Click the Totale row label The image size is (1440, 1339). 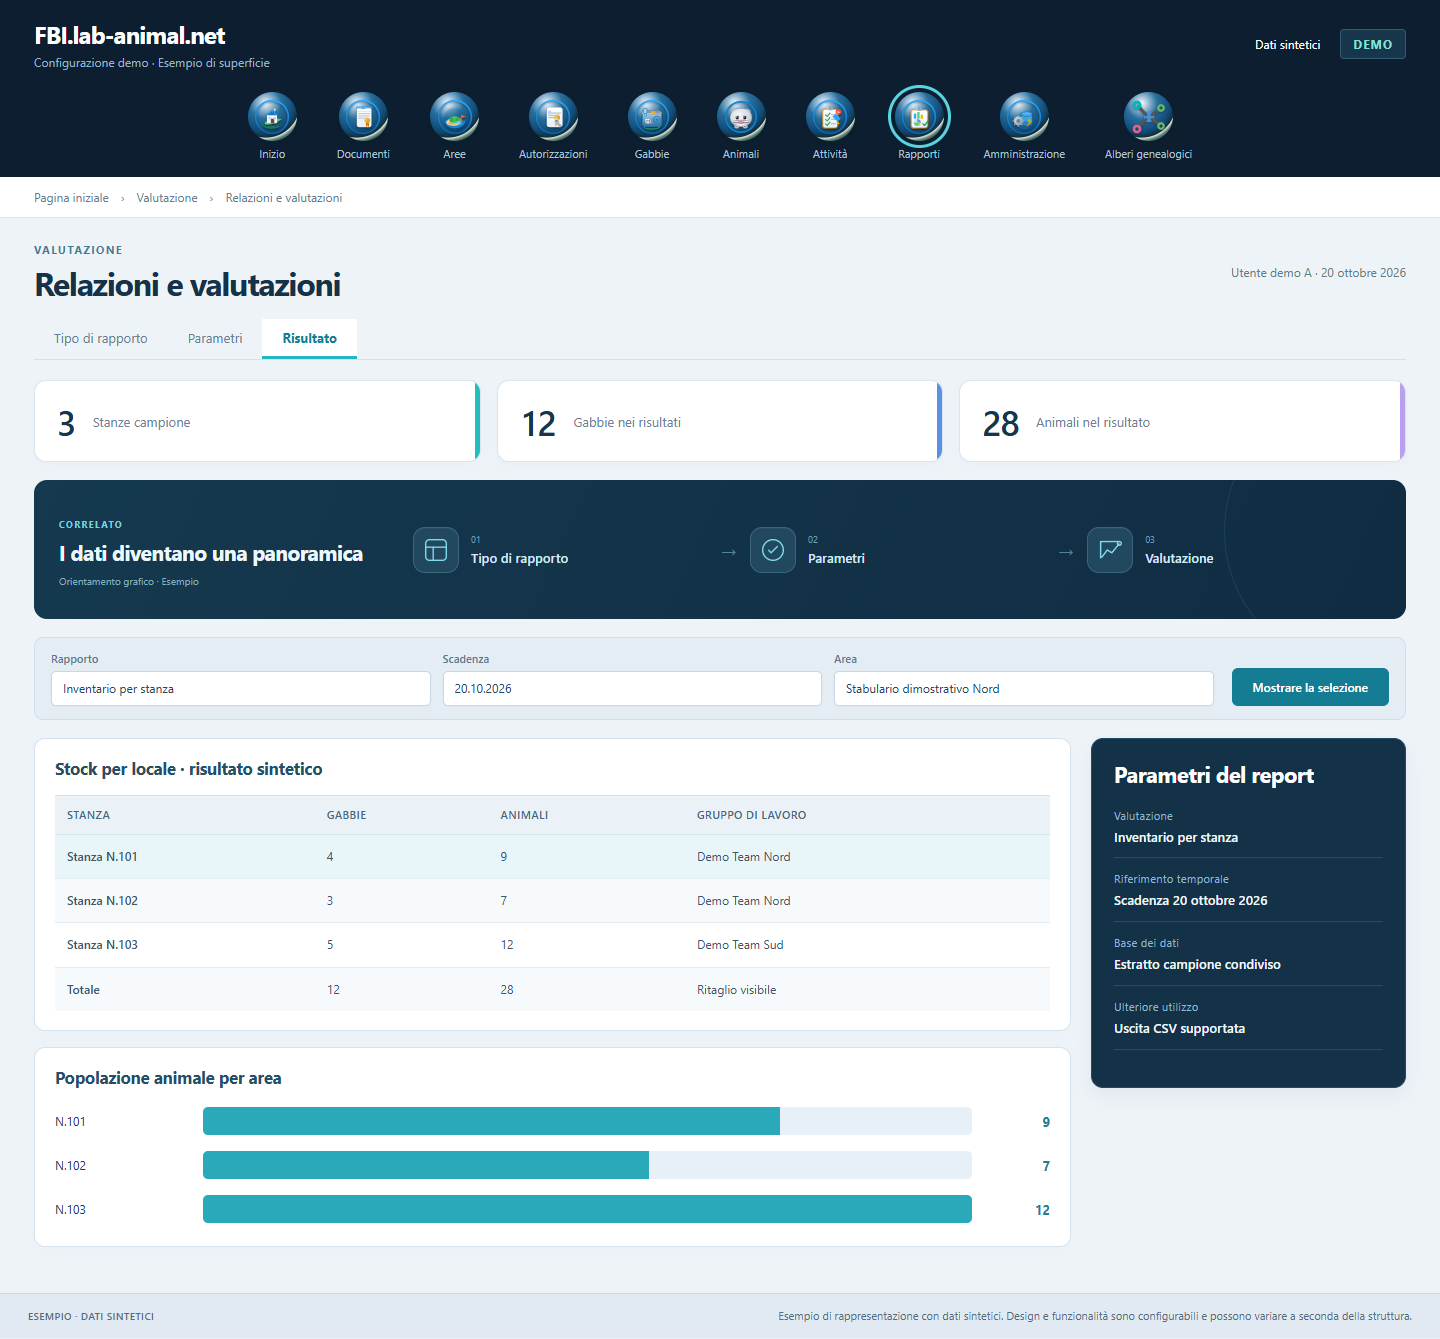click(x=83, y=990)
